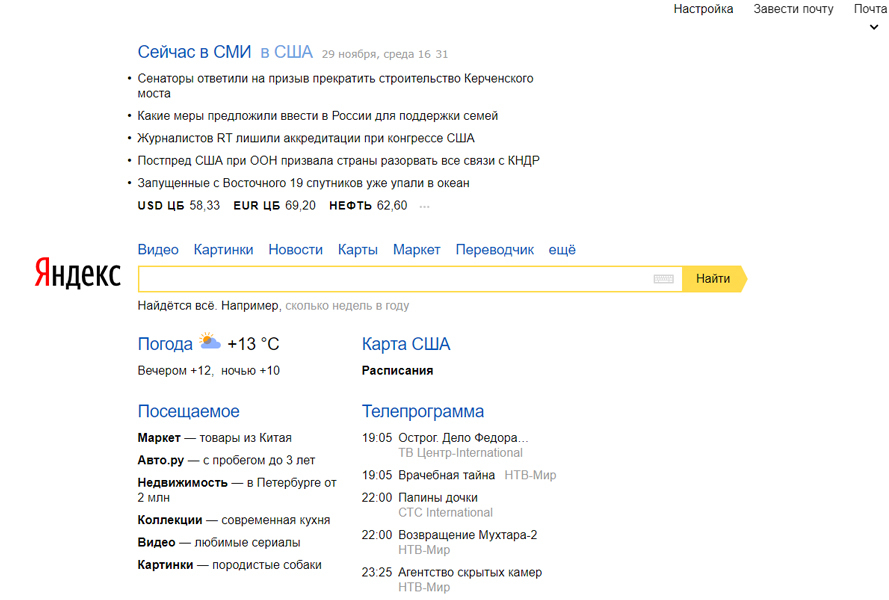Open Настройка in the top bar
Viewport: 889px width, 600px height.
point(703,9)
